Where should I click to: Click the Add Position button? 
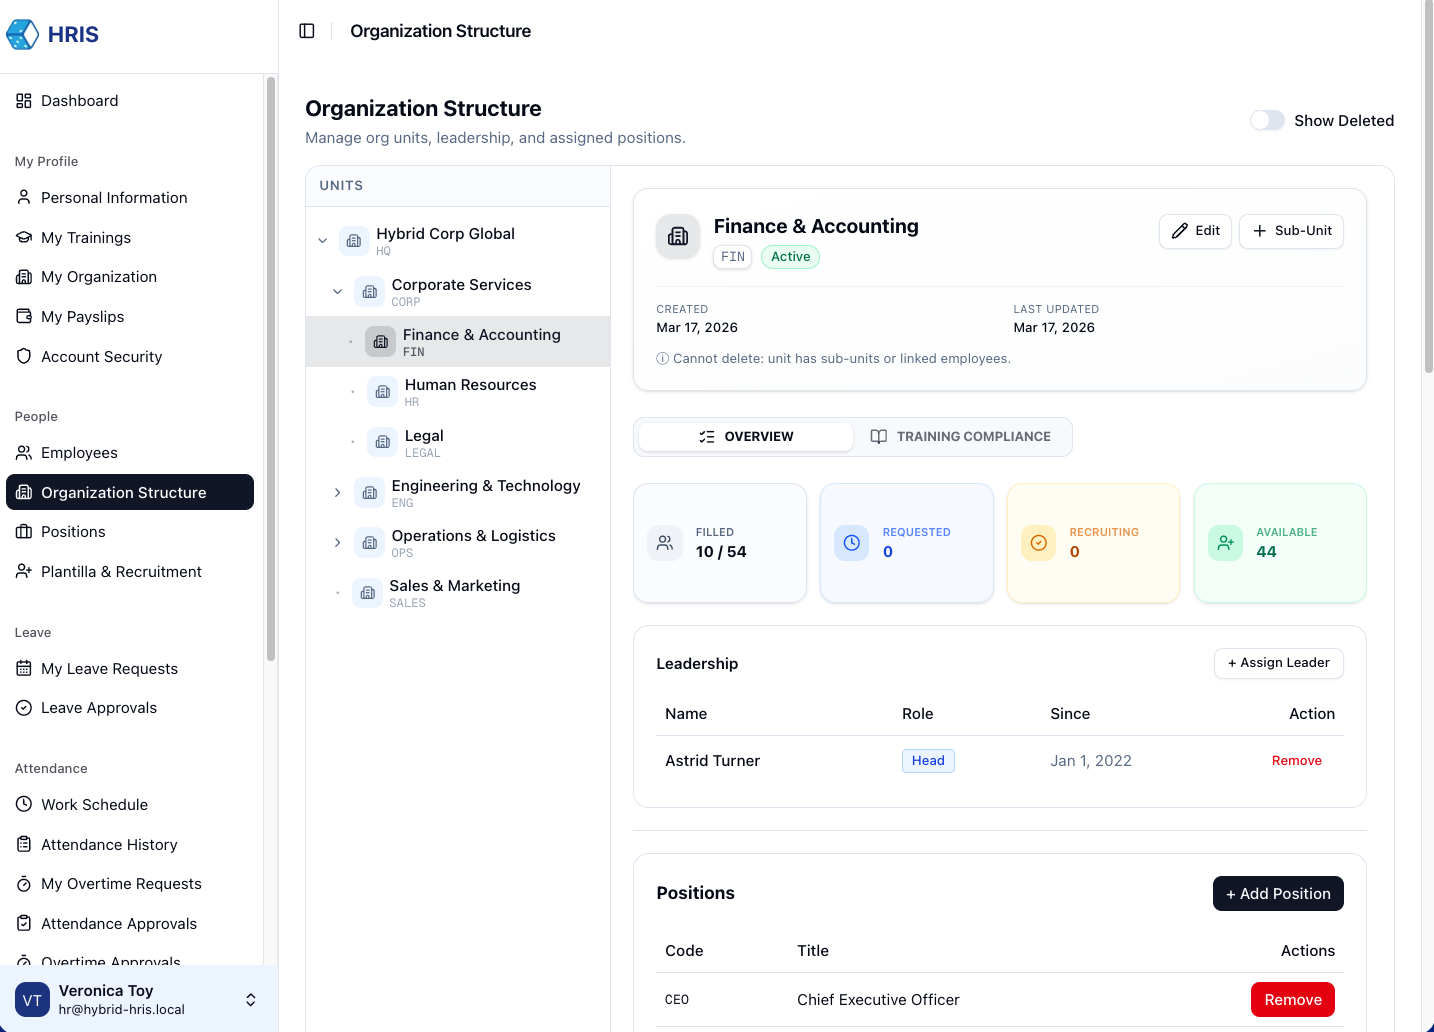pyautogui.click(x=1277, y=894)
